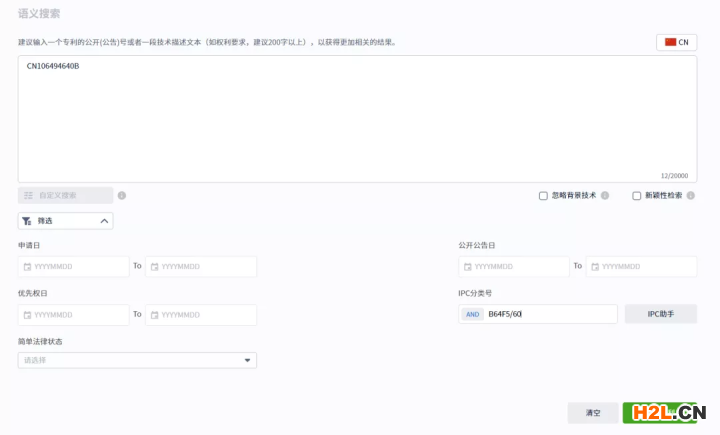Open the CN country selector button

point(676,42)
